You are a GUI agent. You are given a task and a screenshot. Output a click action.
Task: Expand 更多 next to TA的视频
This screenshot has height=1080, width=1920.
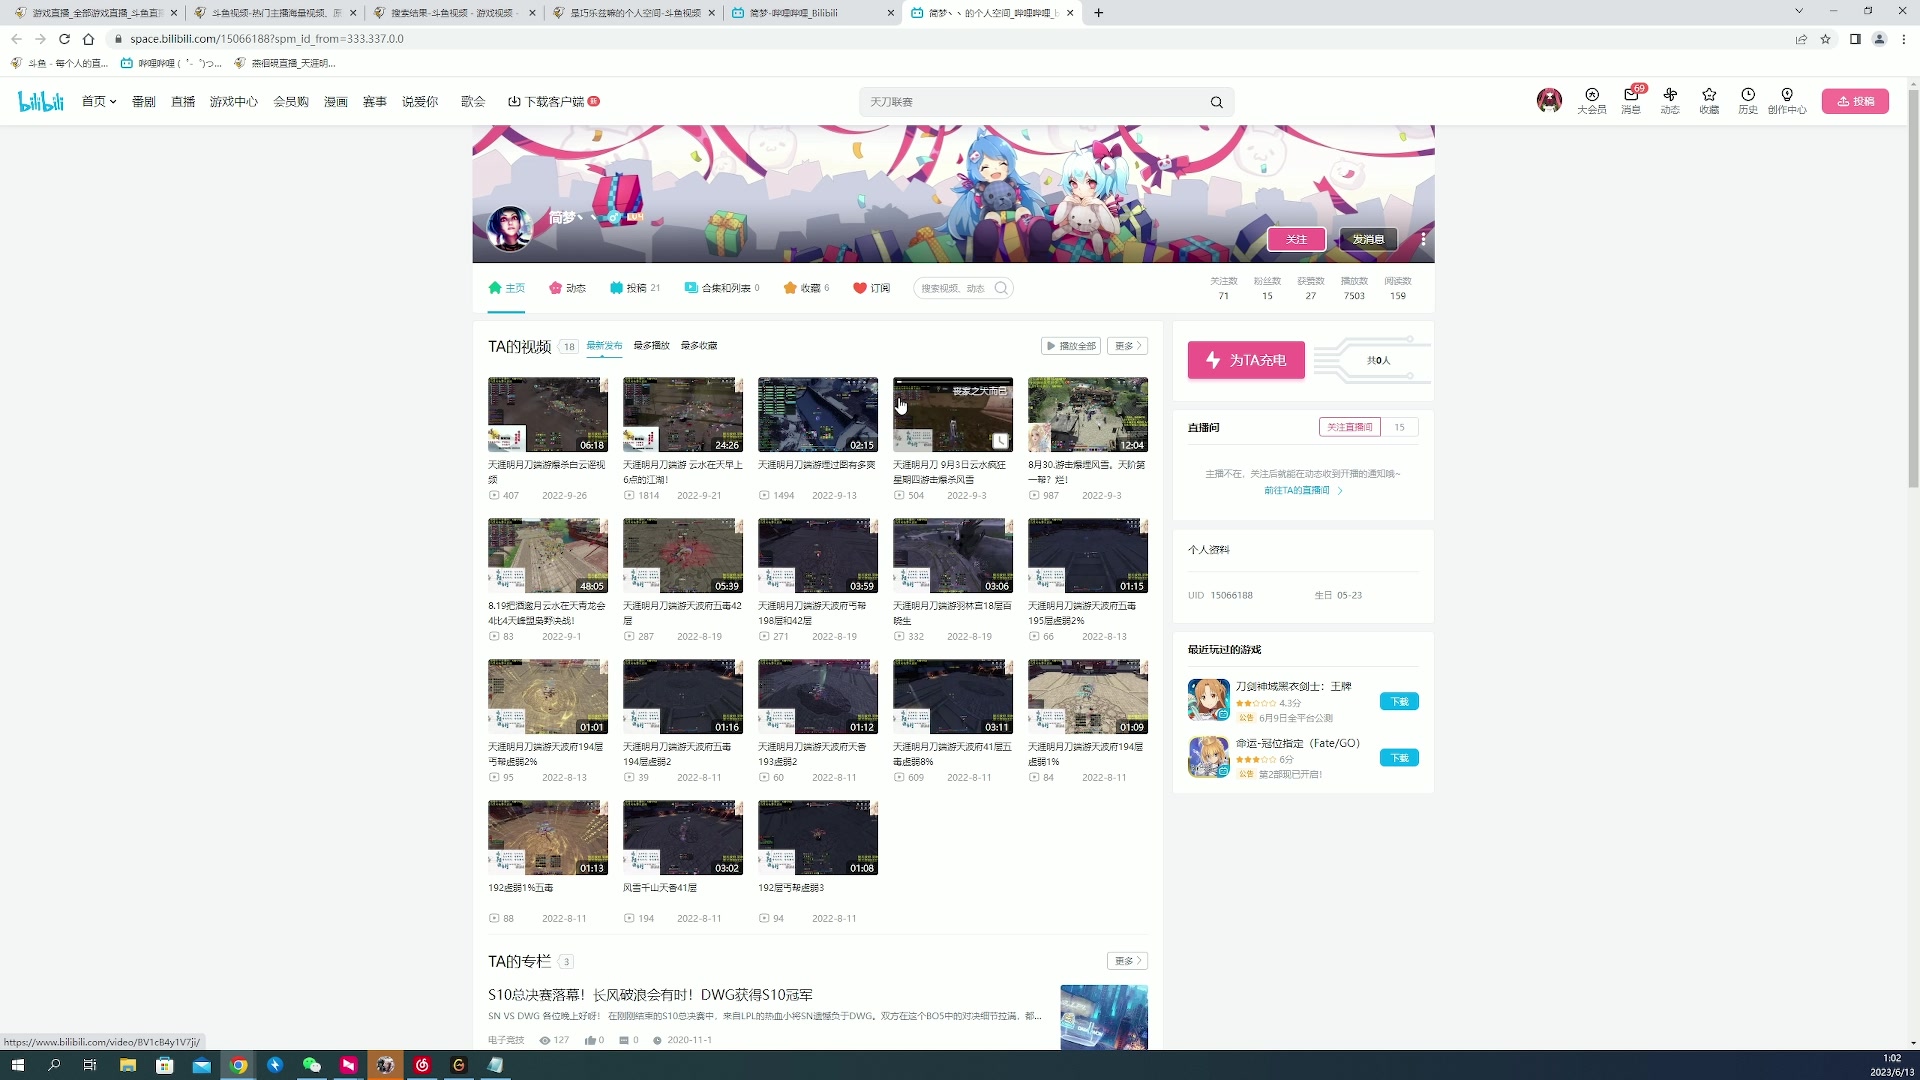1126,345
